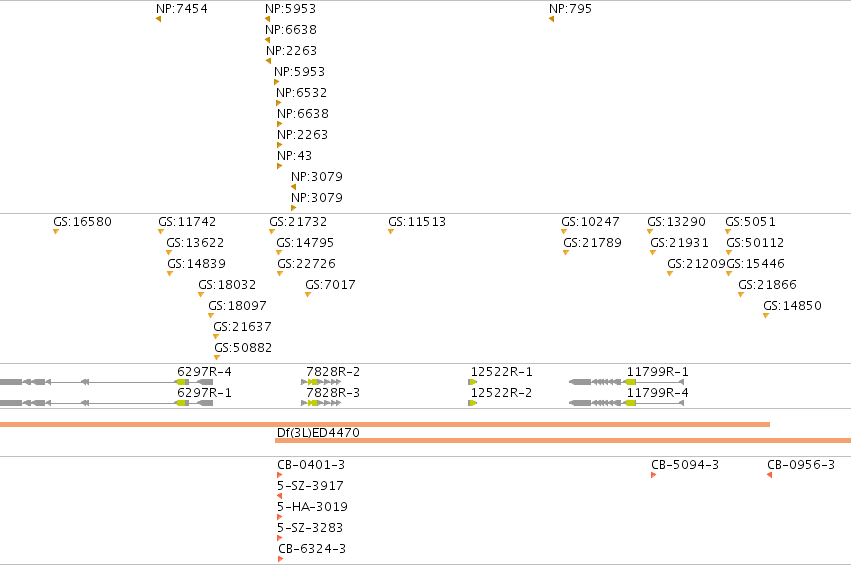Pick the NP:43 insertion triangle
Viewport: 851px width, 565px height.
[280, 166]
